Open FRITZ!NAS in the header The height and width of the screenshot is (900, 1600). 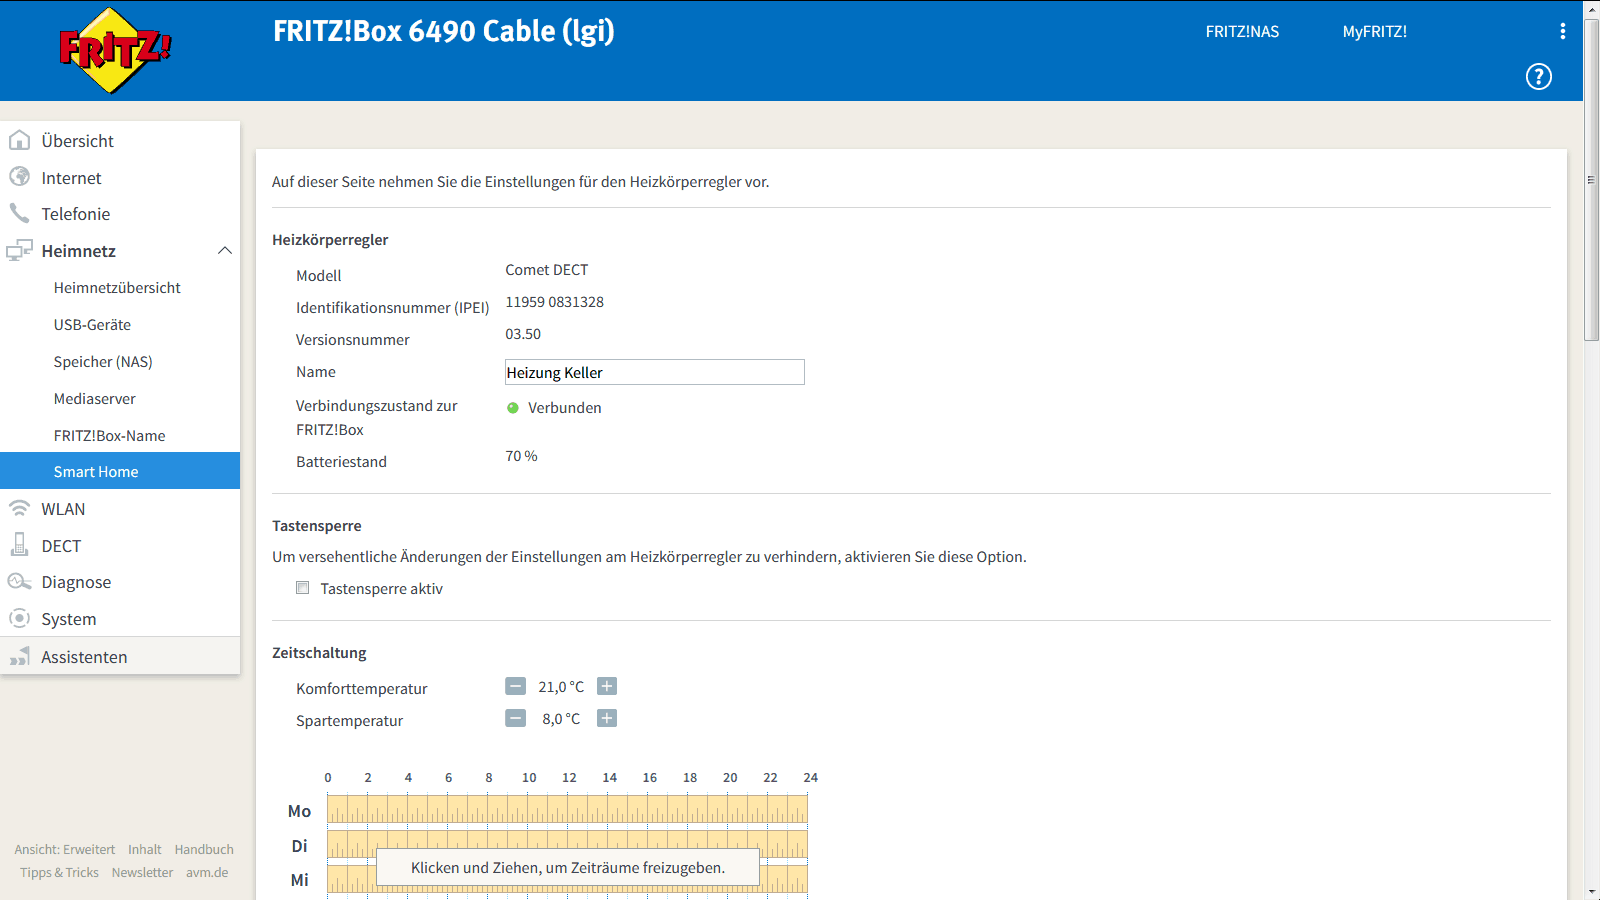[1242, 32]
